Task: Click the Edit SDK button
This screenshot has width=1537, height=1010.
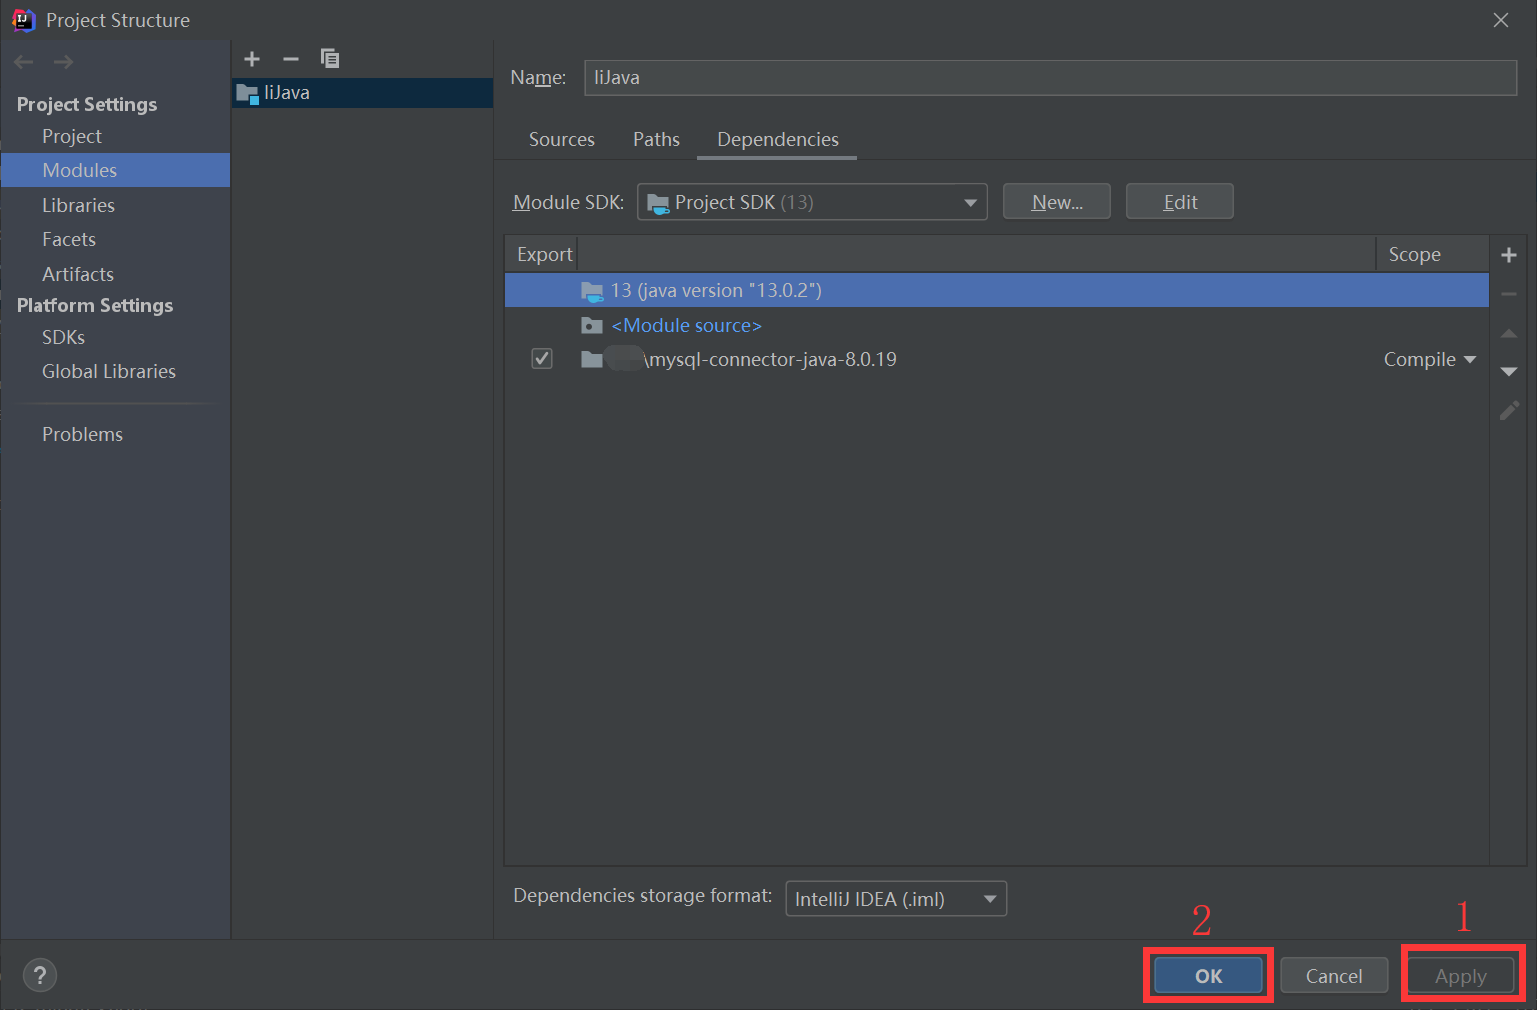Action: (1180, 202)
